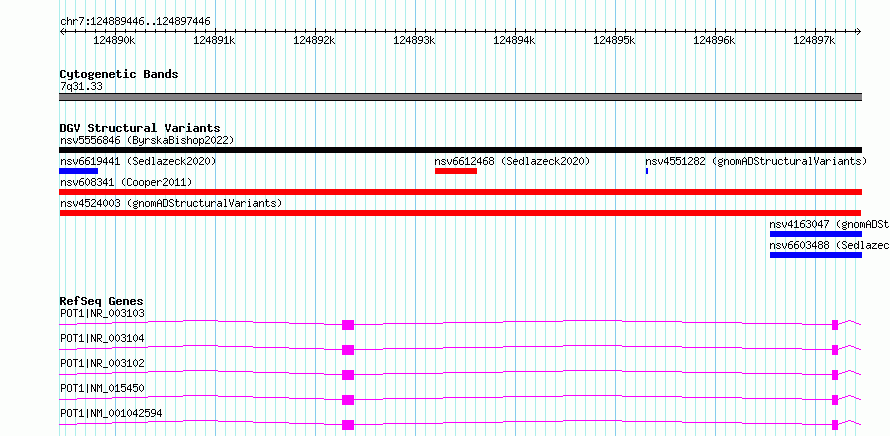890x436 pixels.
Task: Click the nsv608341 red variant bar
Action: 460,192
